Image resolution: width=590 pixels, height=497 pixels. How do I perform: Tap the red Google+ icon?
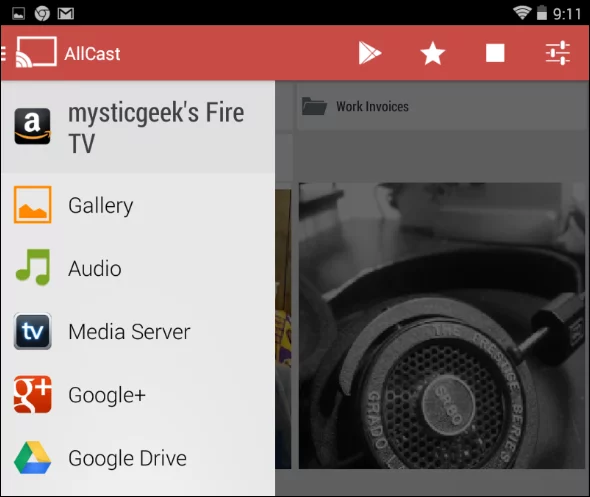click(32, 394)
